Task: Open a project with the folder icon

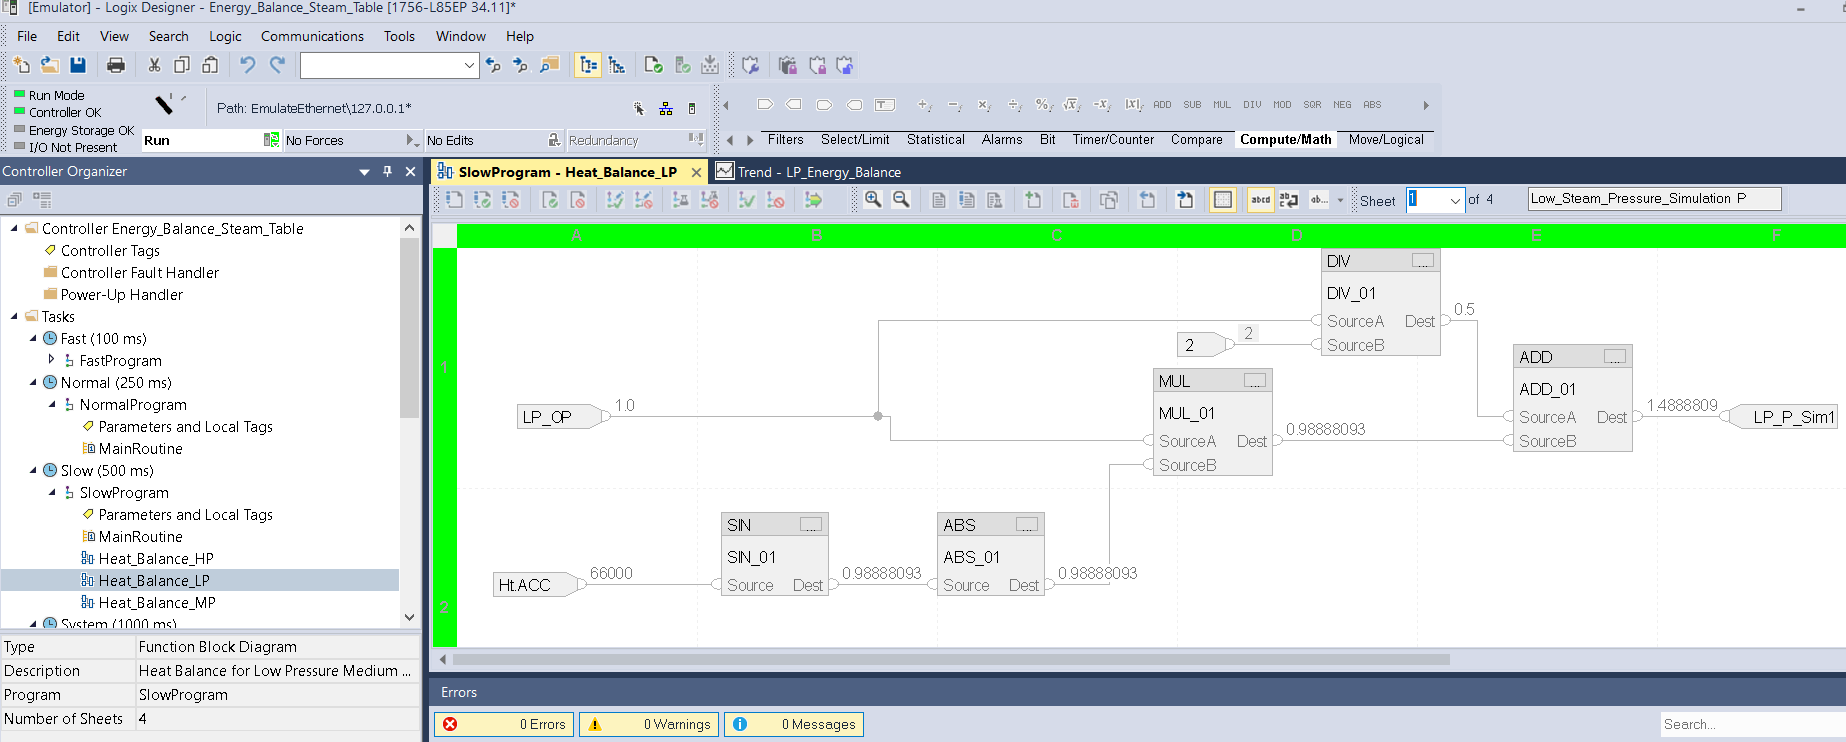Action: [49, 65]
